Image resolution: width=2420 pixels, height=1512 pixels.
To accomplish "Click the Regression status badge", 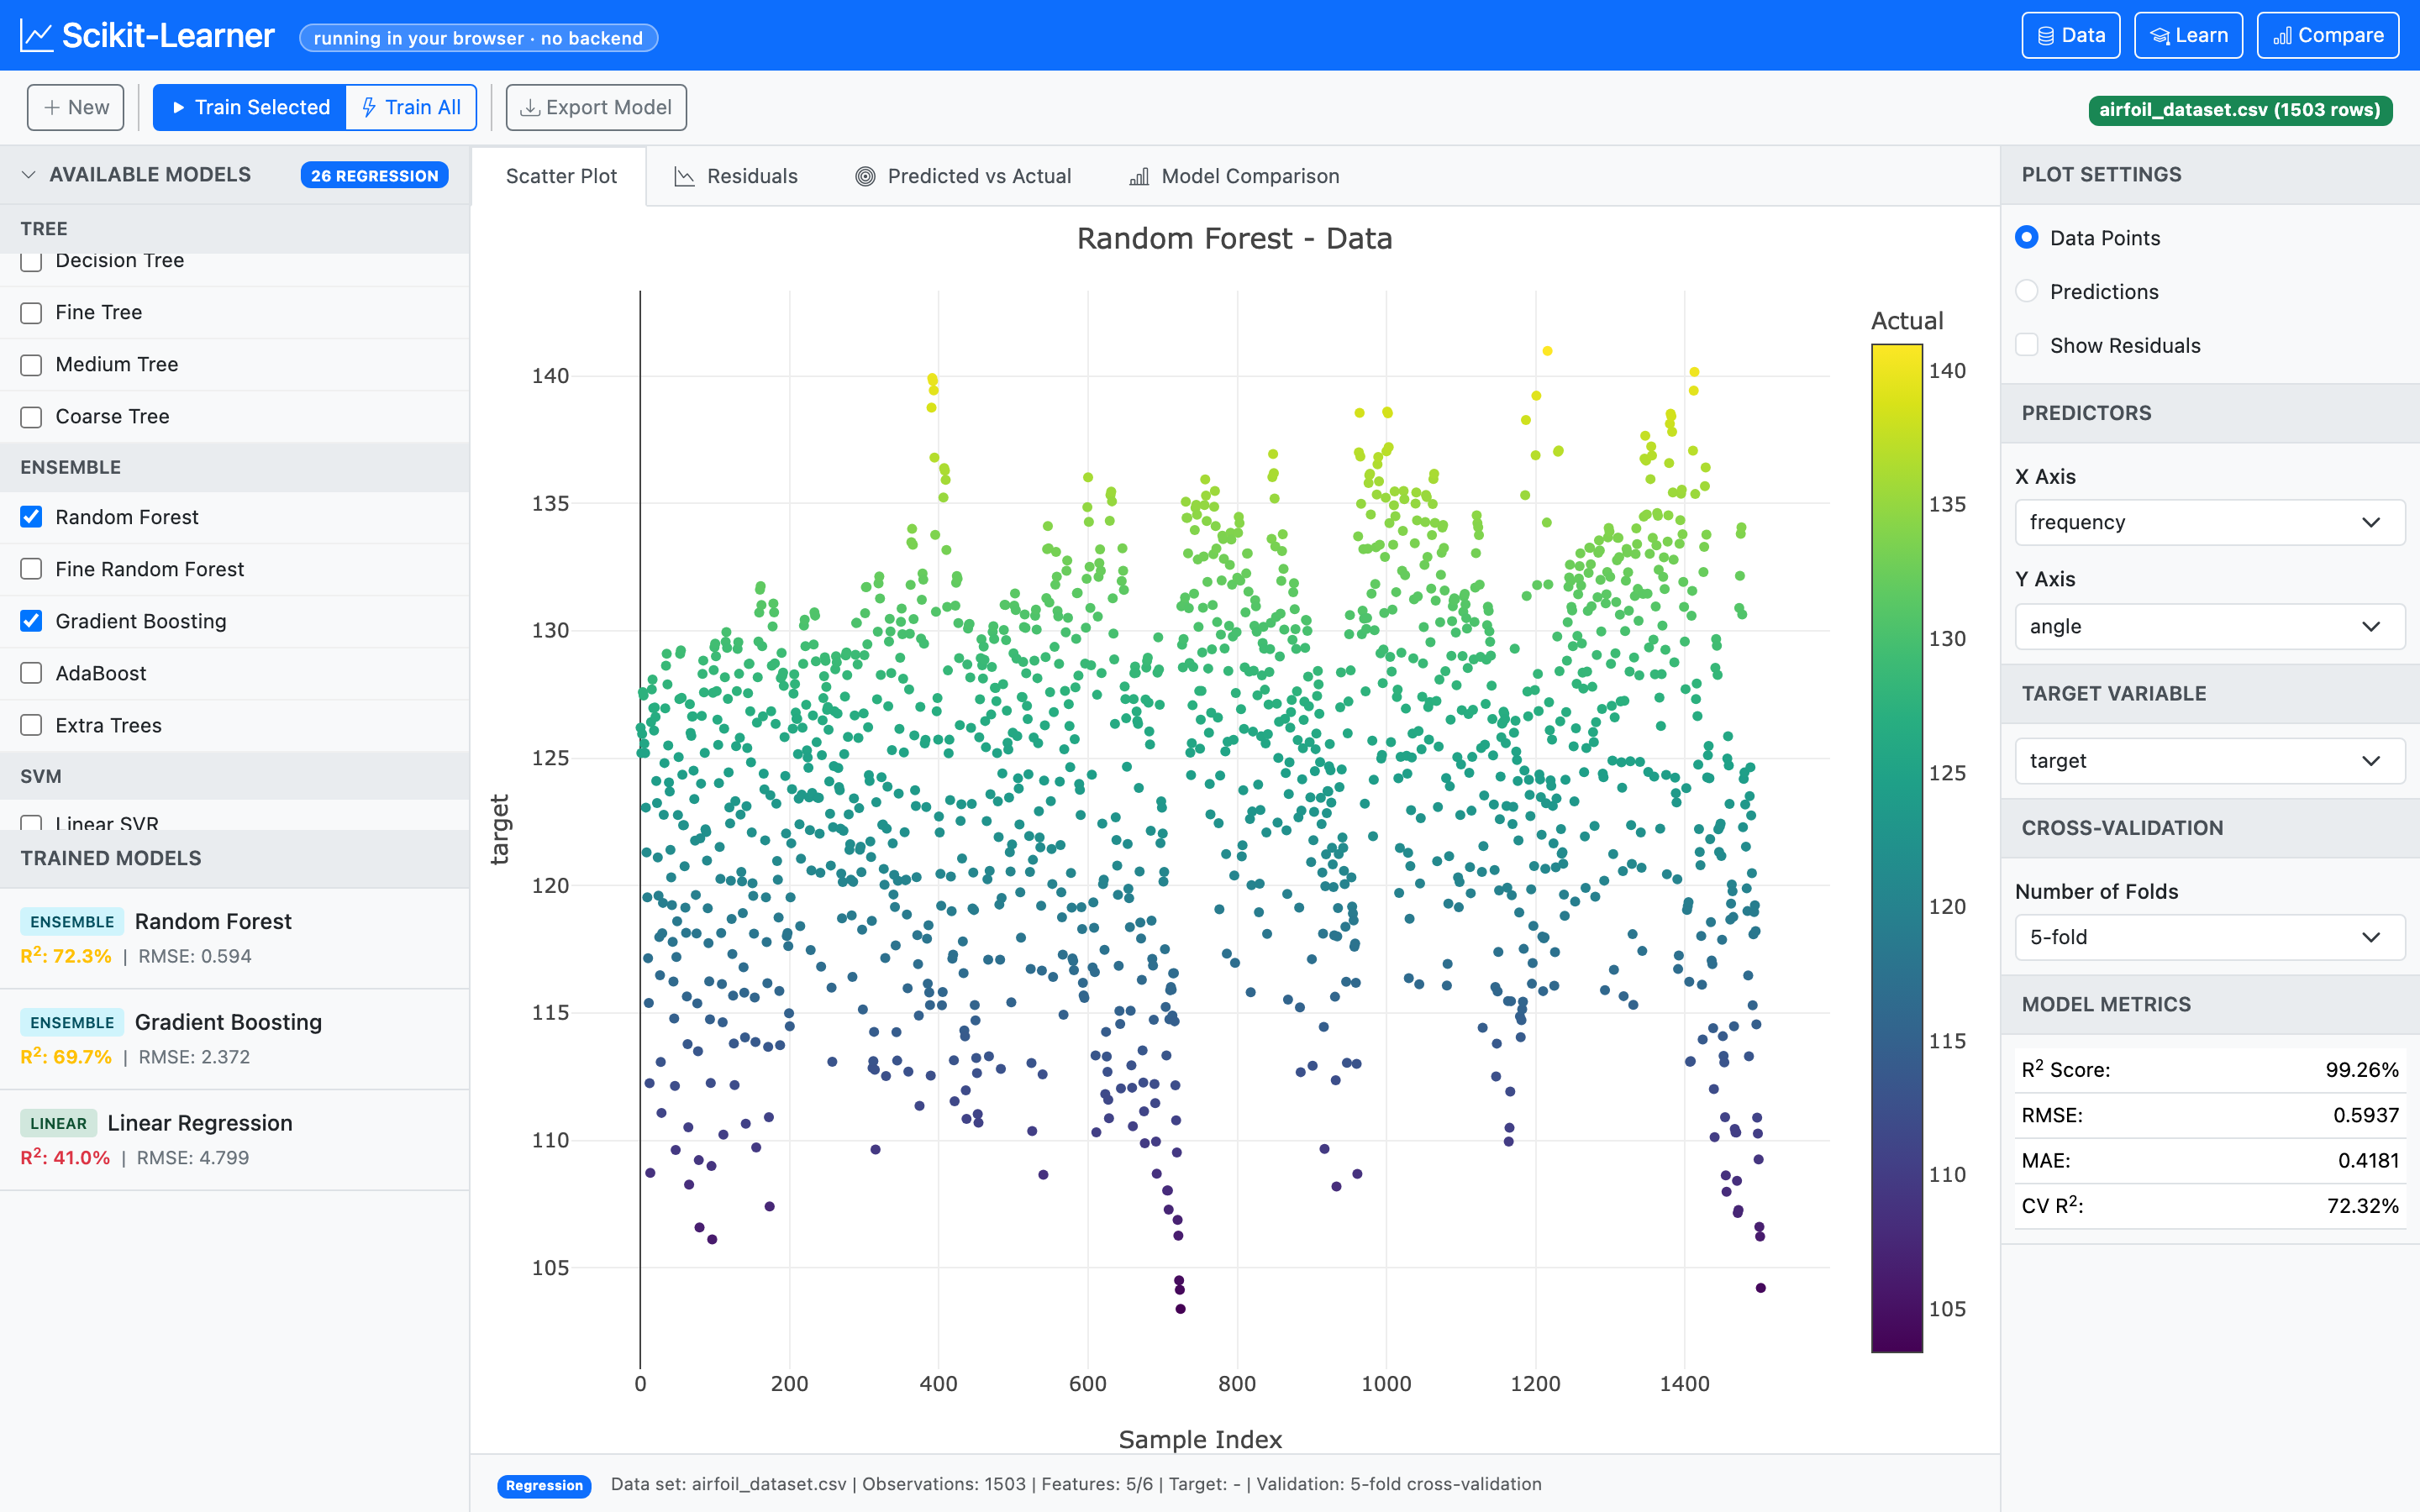I will click(544, 1485).
